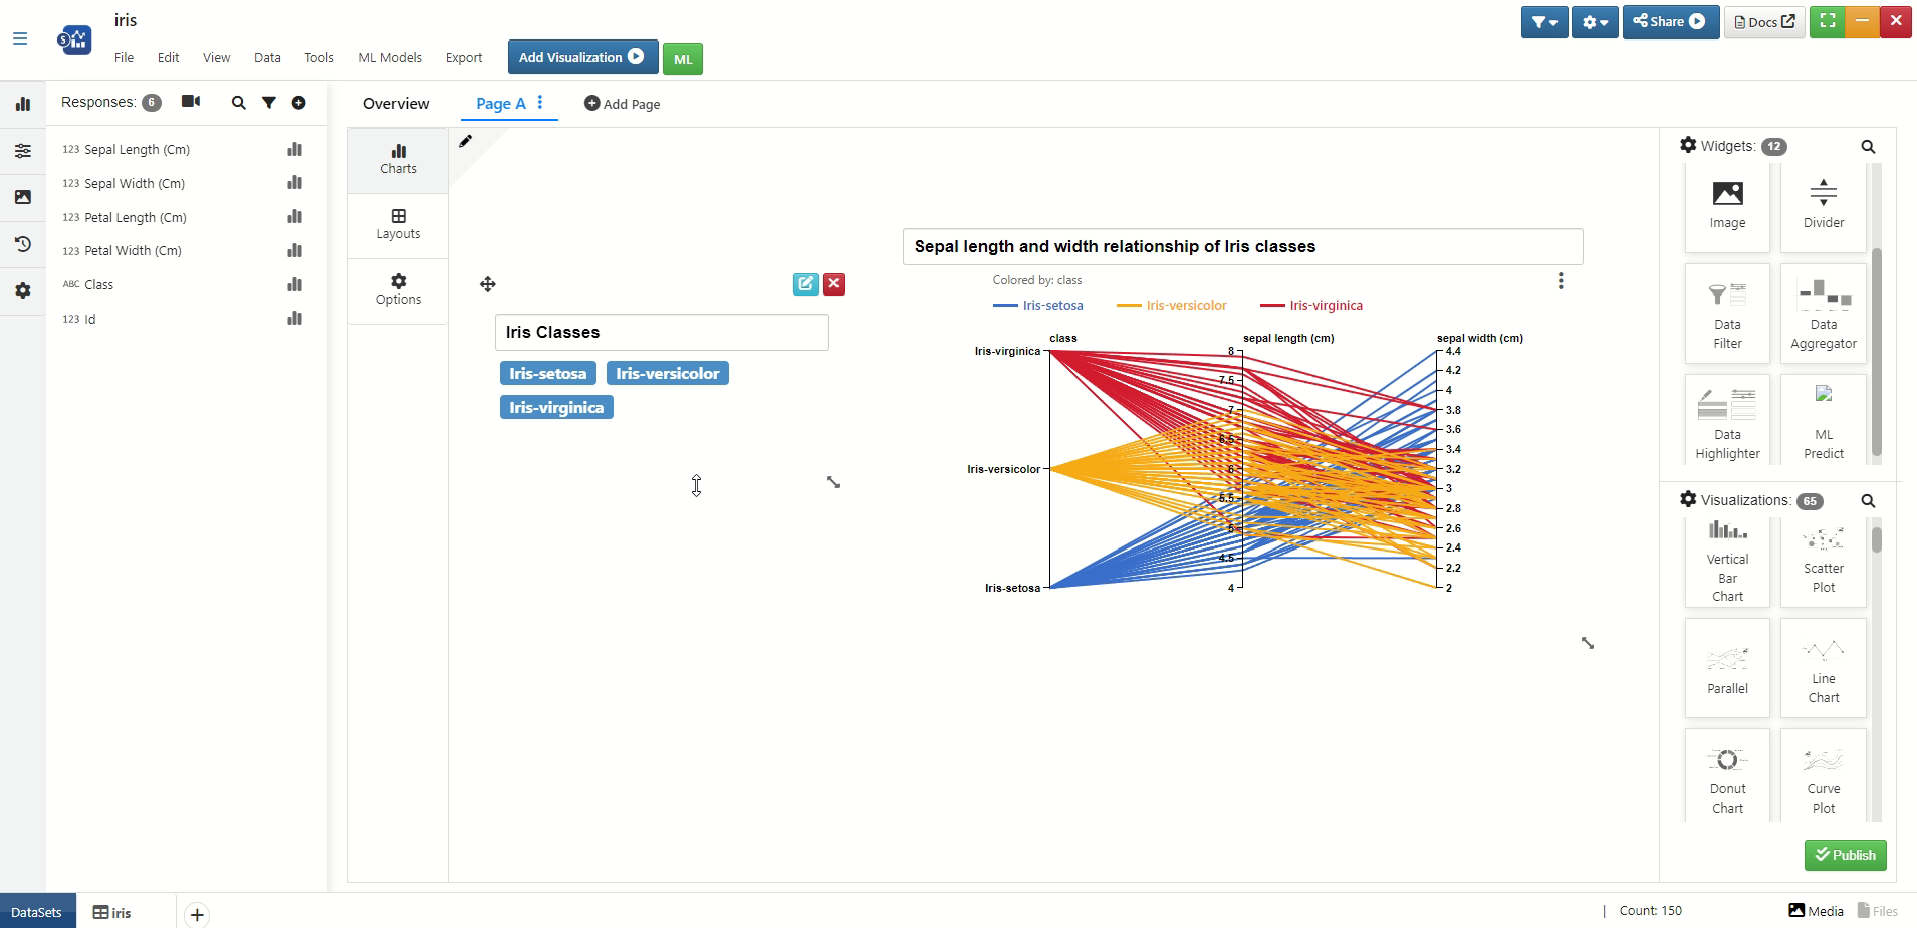Click the green Publish button
This screenshot has height=928, width=1917.
[x=1846, y=855]
